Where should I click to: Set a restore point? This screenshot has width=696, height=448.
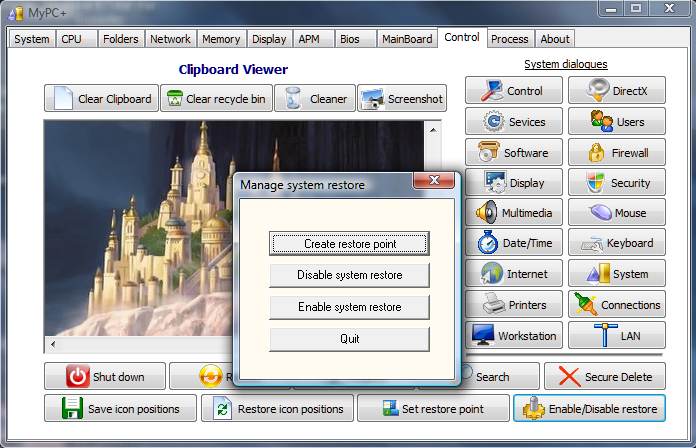pyautogui.click(x=433, y=408)
